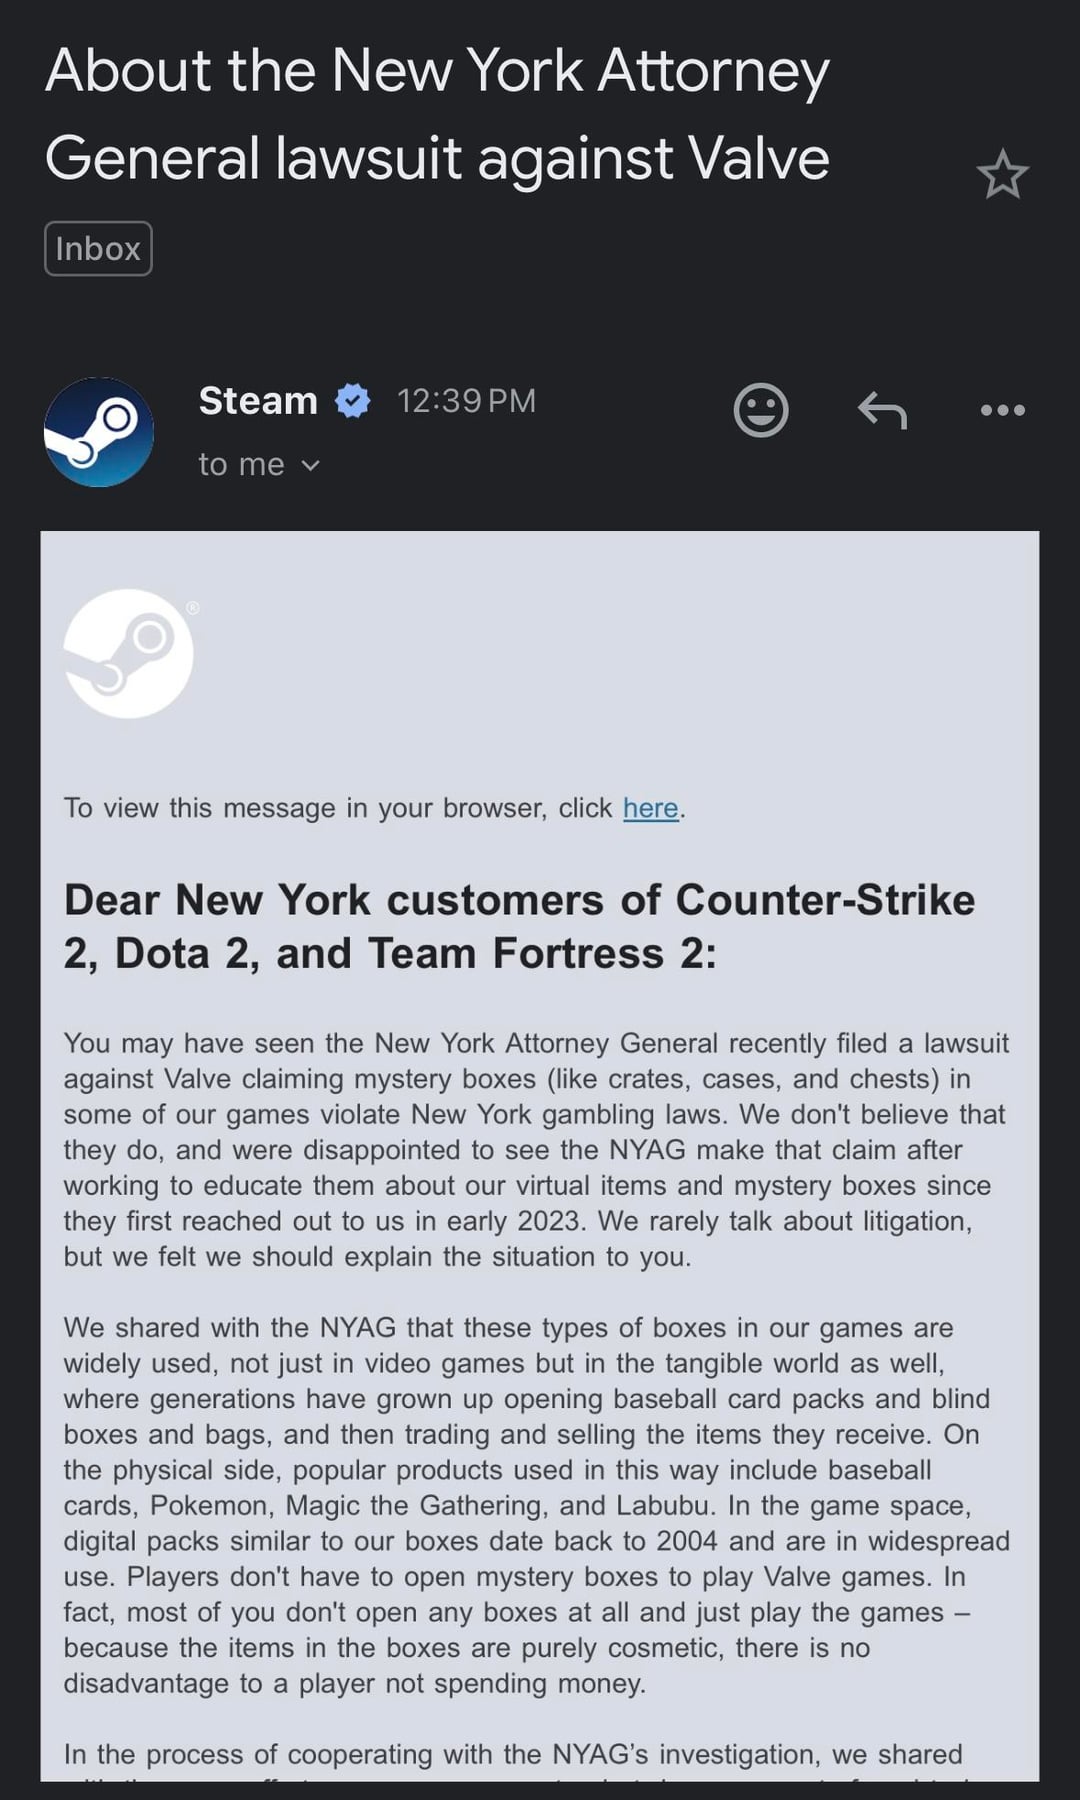Expand recipient details with the chevron
The height and width of the screenshot is (1800, 1080).
(x=311, y=465)
